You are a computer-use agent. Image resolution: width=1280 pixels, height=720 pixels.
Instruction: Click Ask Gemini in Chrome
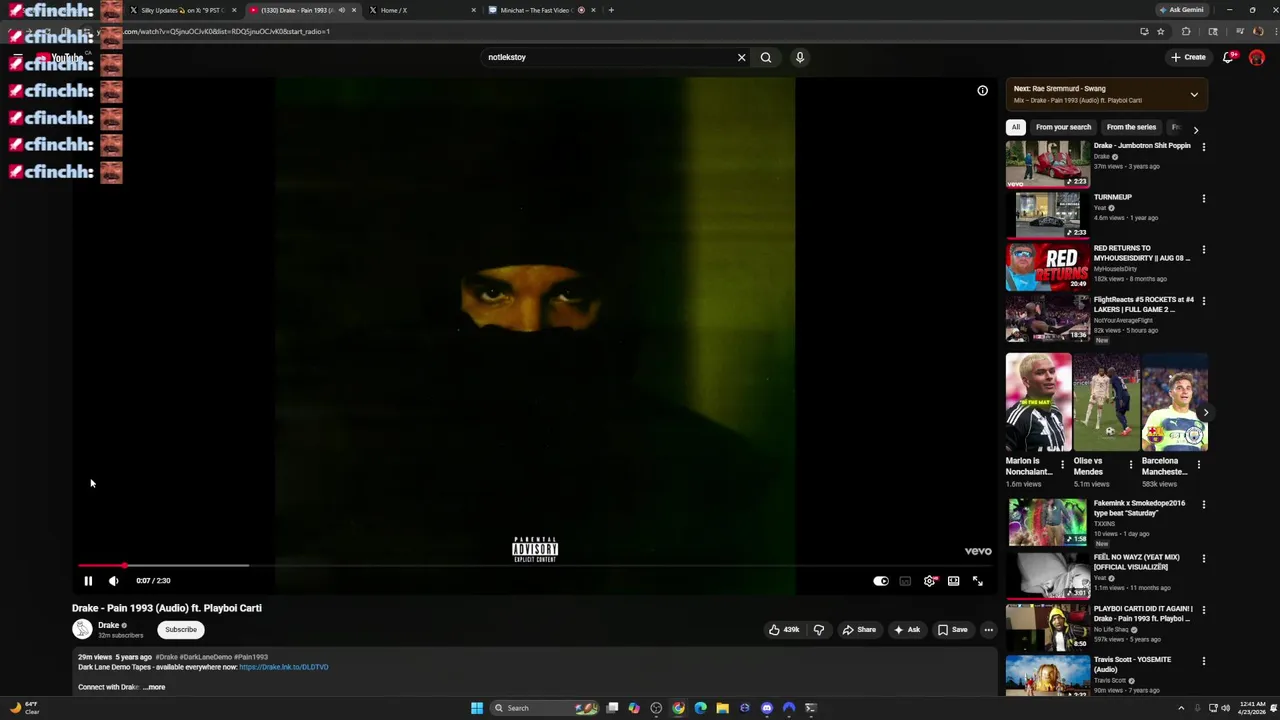tap(1182, 10)
